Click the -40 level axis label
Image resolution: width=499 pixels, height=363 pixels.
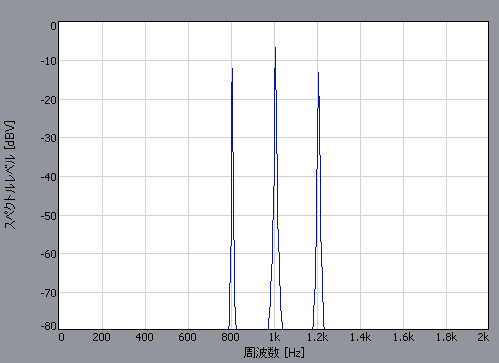coord(49,177)
